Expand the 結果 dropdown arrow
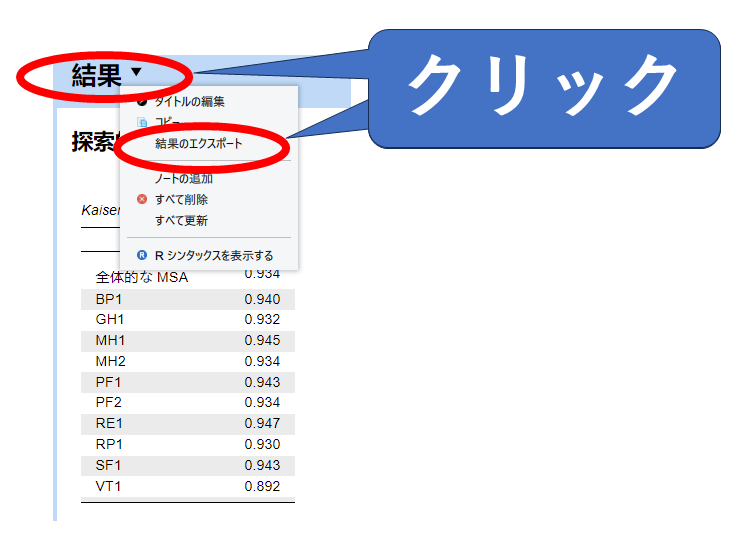 click(x=137, y=72)
